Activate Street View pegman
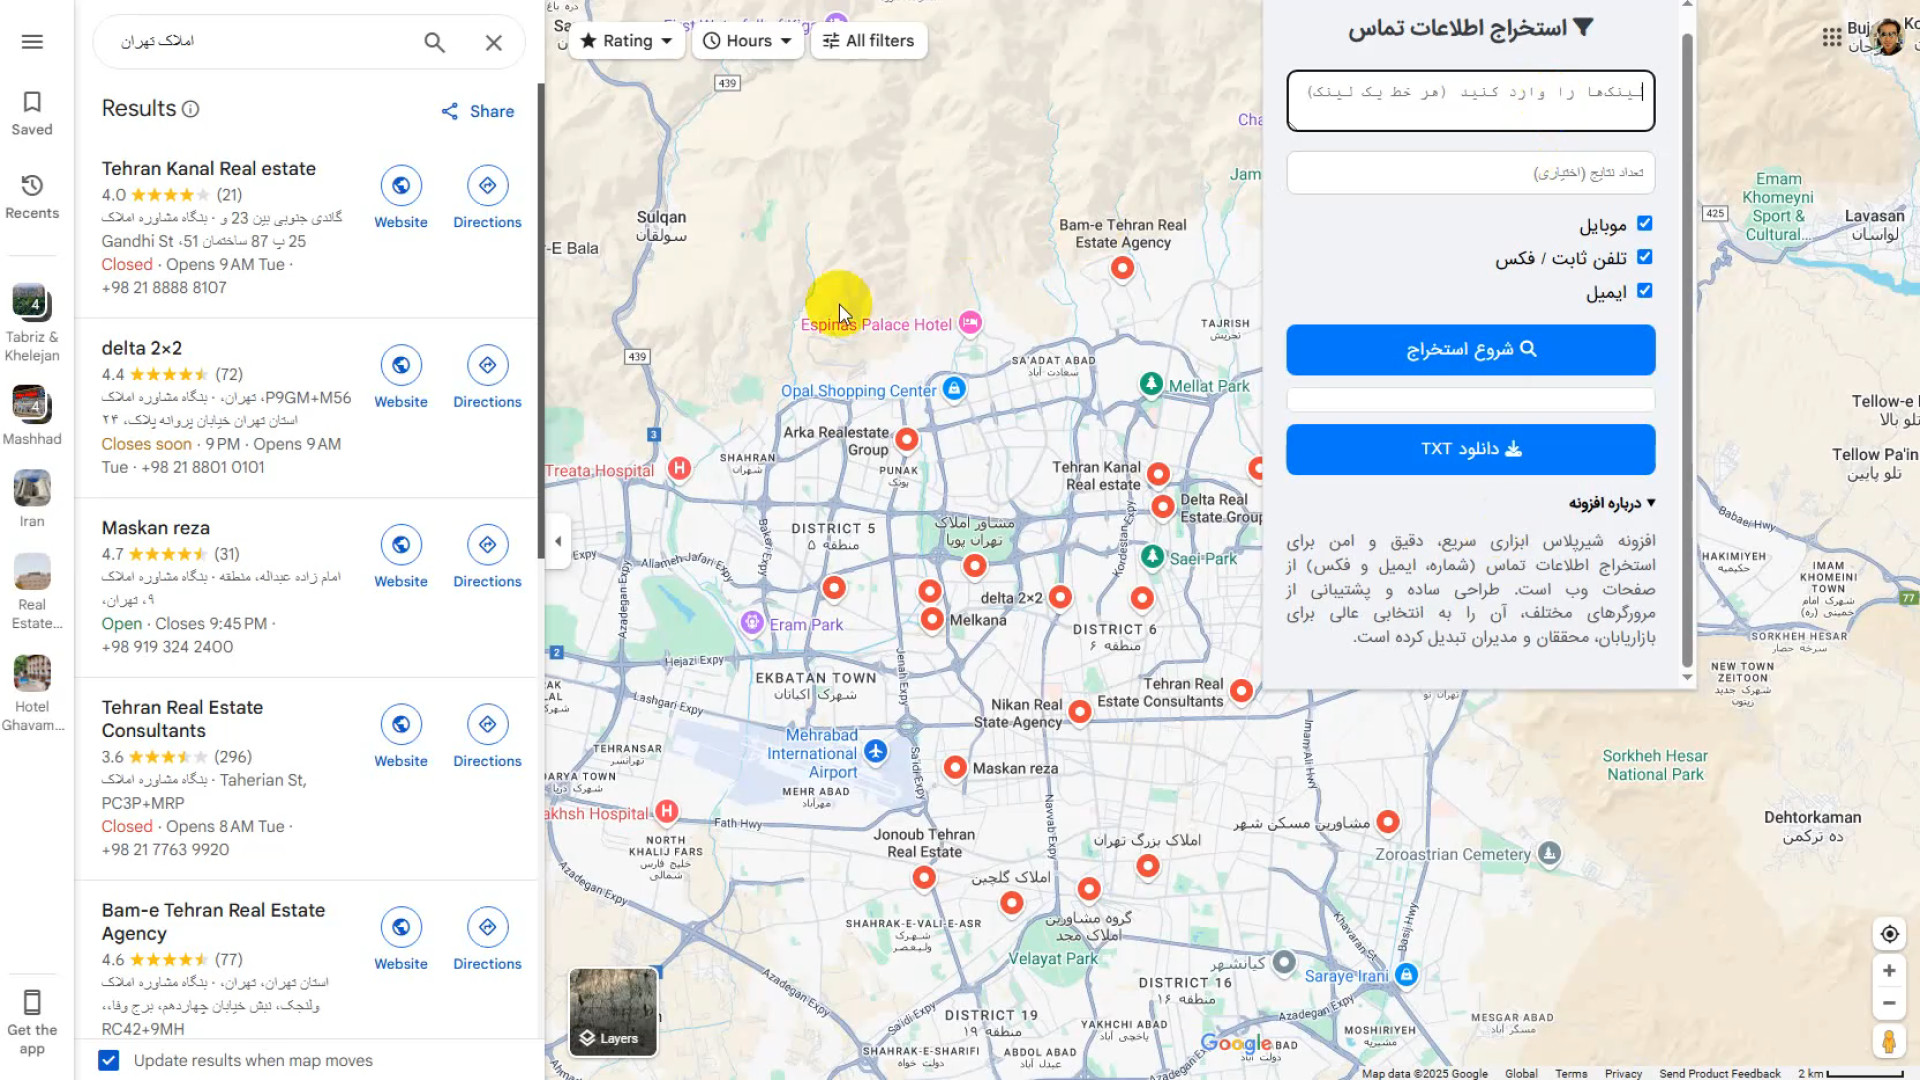1920x1080 pixels. pyautogui.click(x=1889, y=1042)
